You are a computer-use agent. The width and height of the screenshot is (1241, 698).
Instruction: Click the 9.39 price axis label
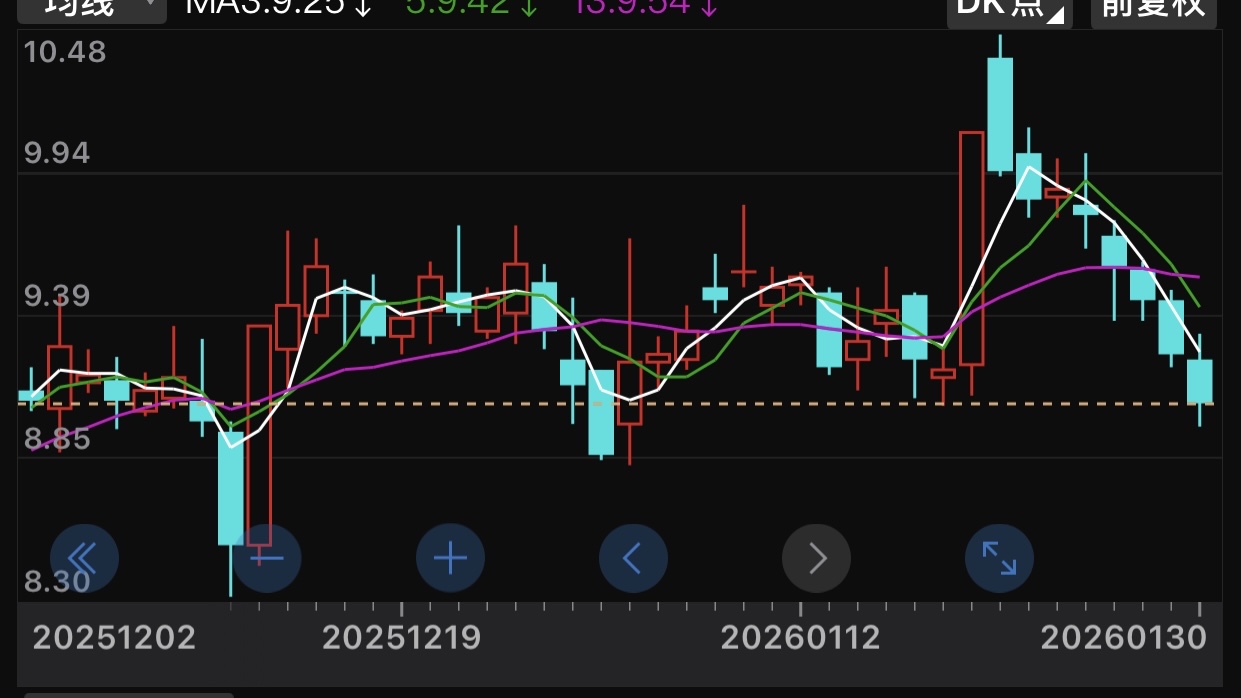[57, 296]
